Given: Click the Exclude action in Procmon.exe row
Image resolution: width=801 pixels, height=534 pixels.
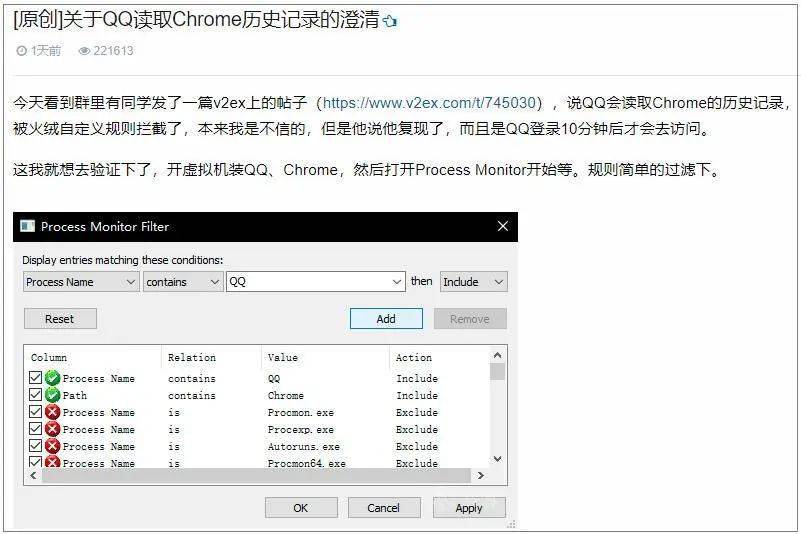Looking at the screenshot, I should [417, 412].
